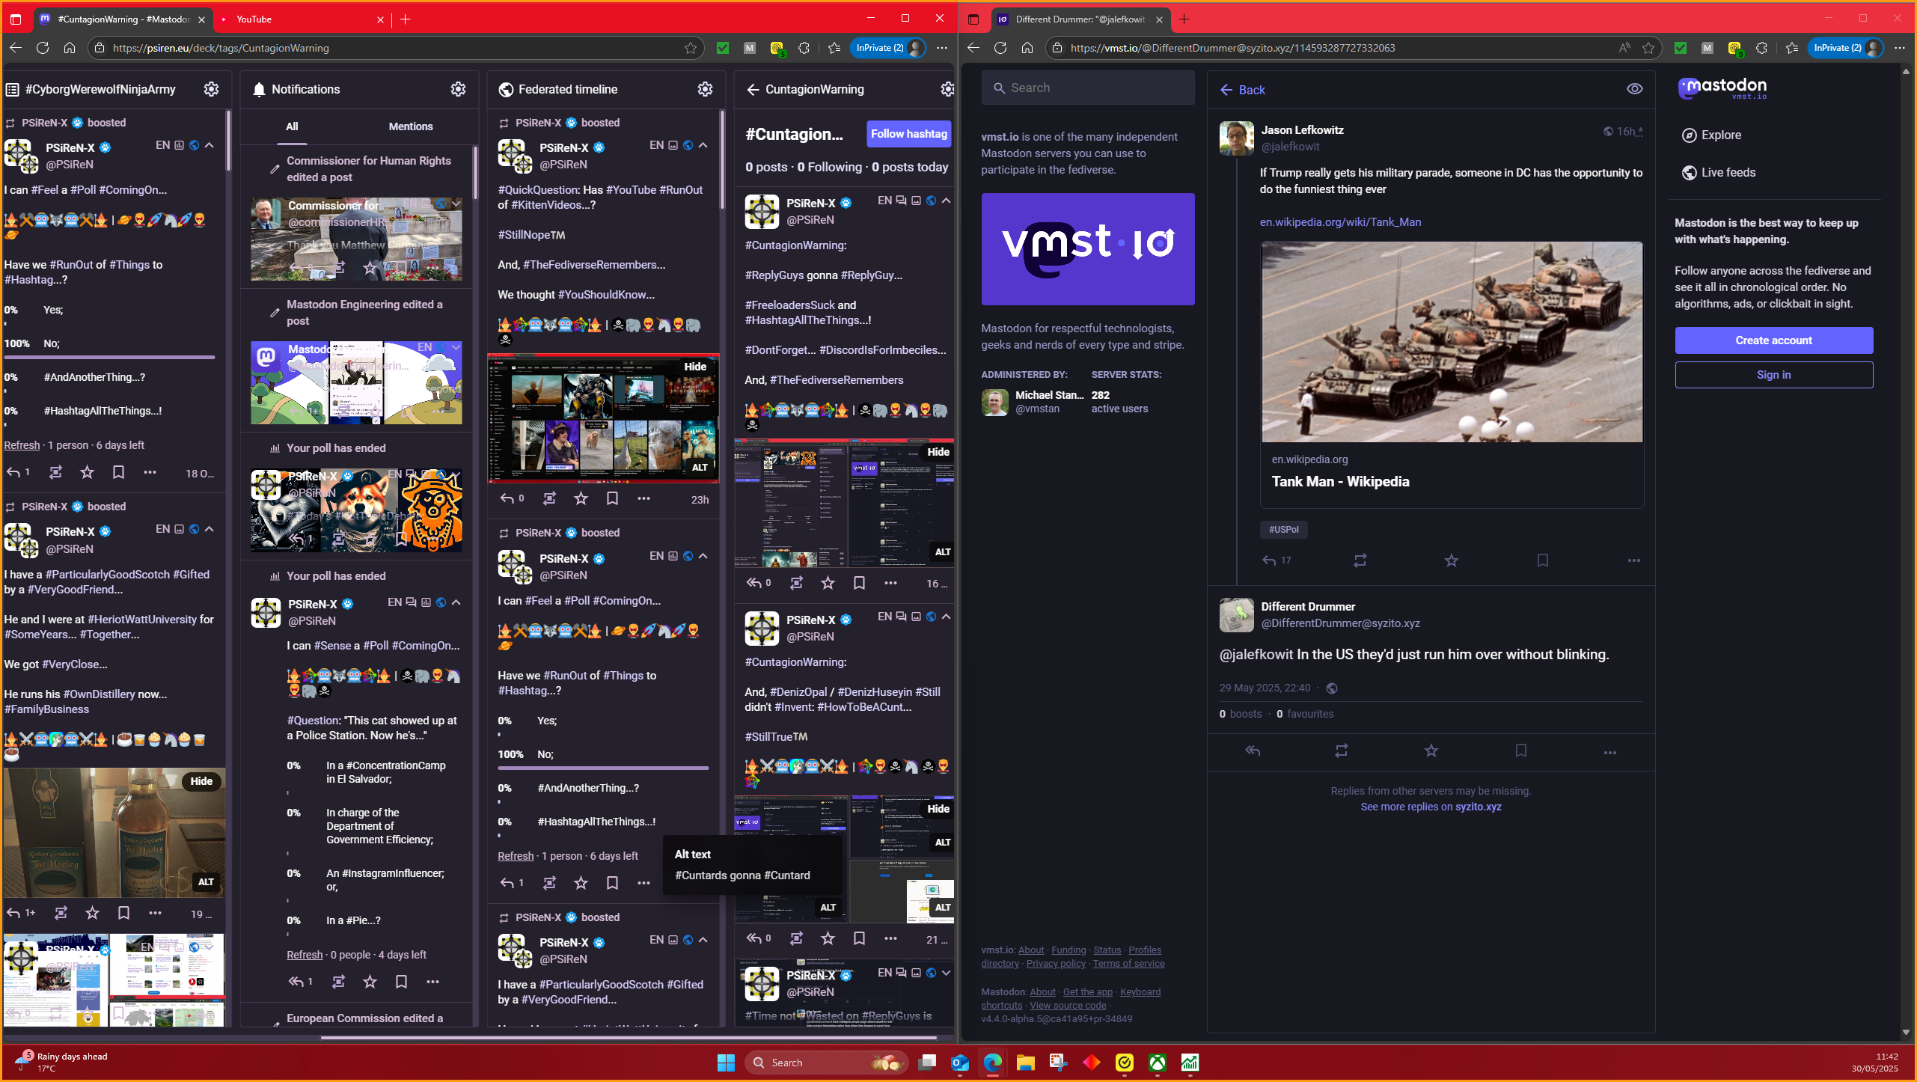Hide media on first #CuntagionWarning post
1917x1082 pixels.
click(x=938, y=452)
